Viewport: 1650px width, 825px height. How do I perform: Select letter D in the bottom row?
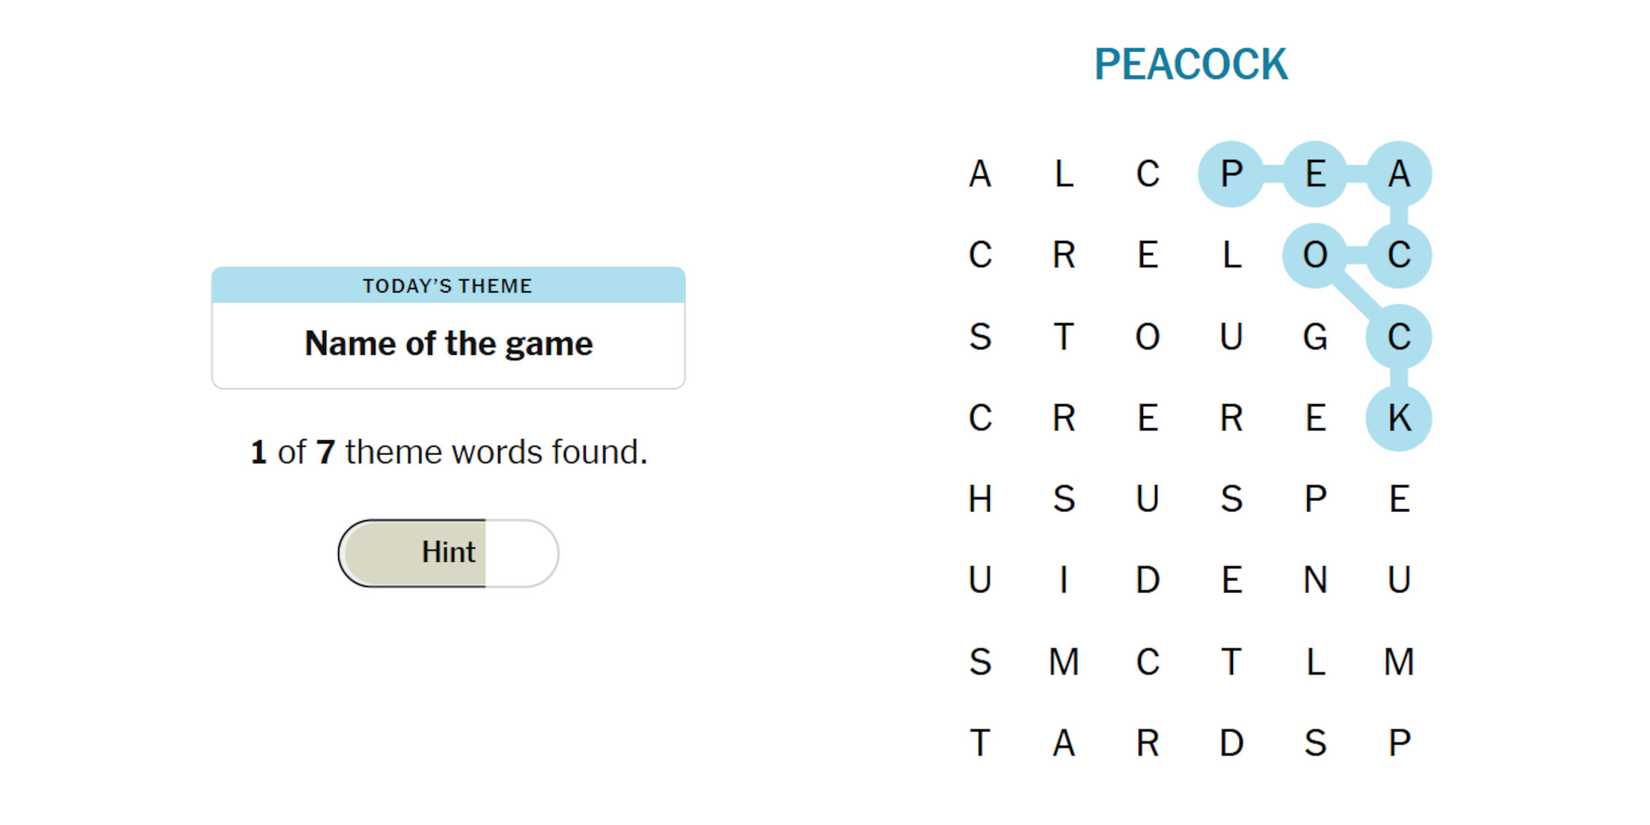pos(1231,743)
